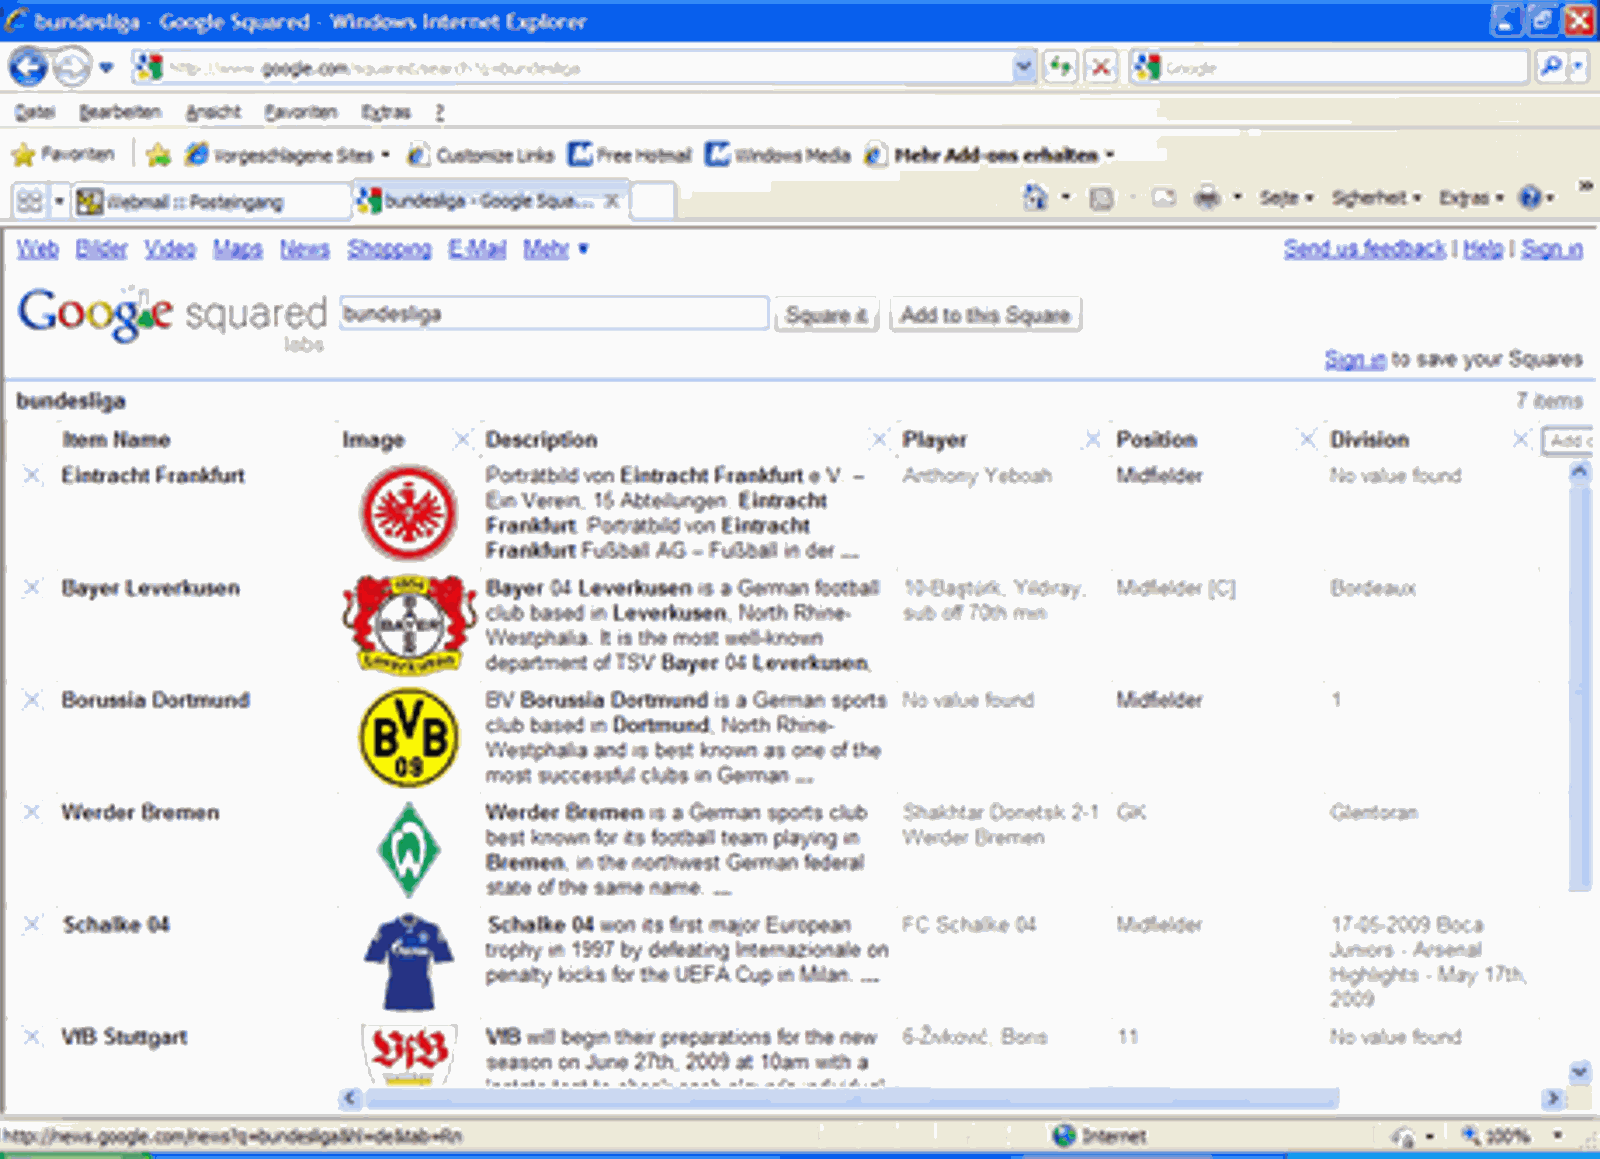Image resolution: width=1600 pixels, height=1159 pixels.
Task: Open a new blank tab
Action: [653, 201]
